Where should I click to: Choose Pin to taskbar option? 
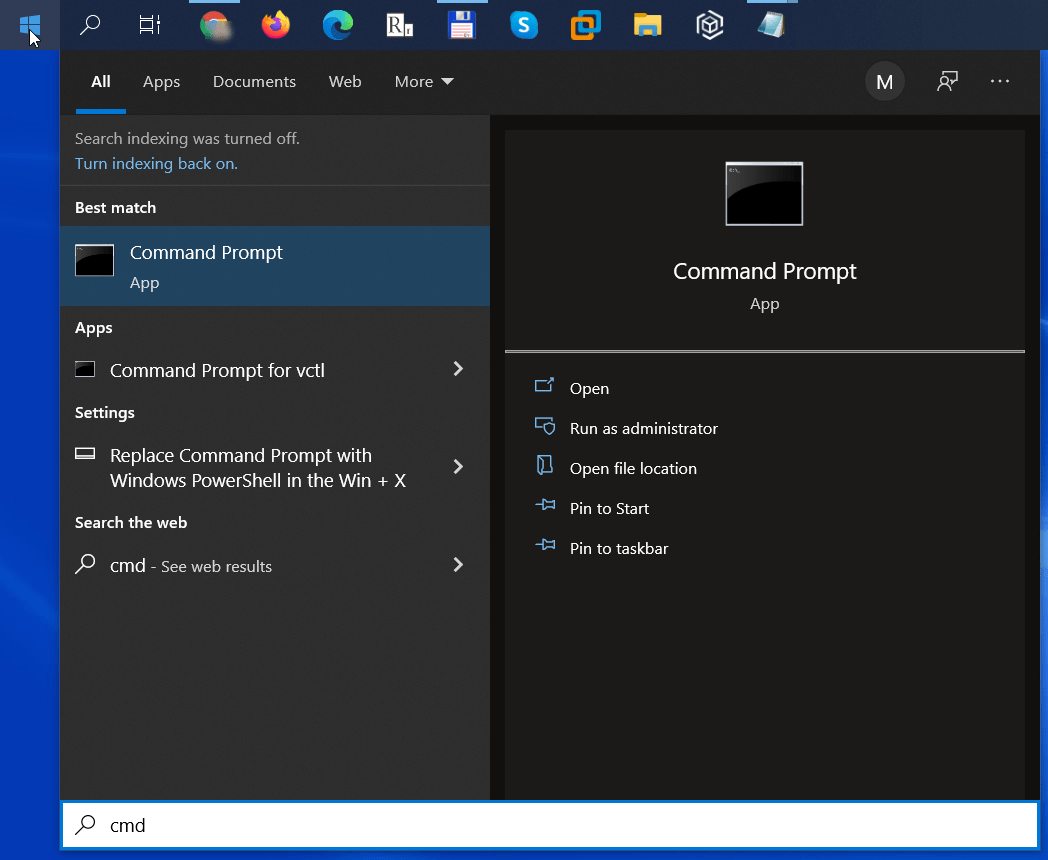click(x=618, y=548)
